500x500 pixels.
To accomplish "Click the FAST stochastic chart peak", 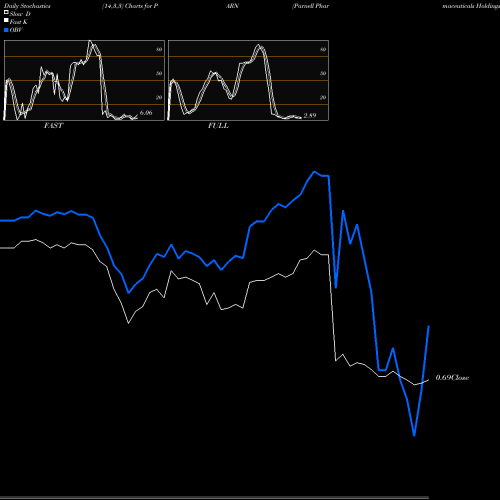I will point(90,41).
